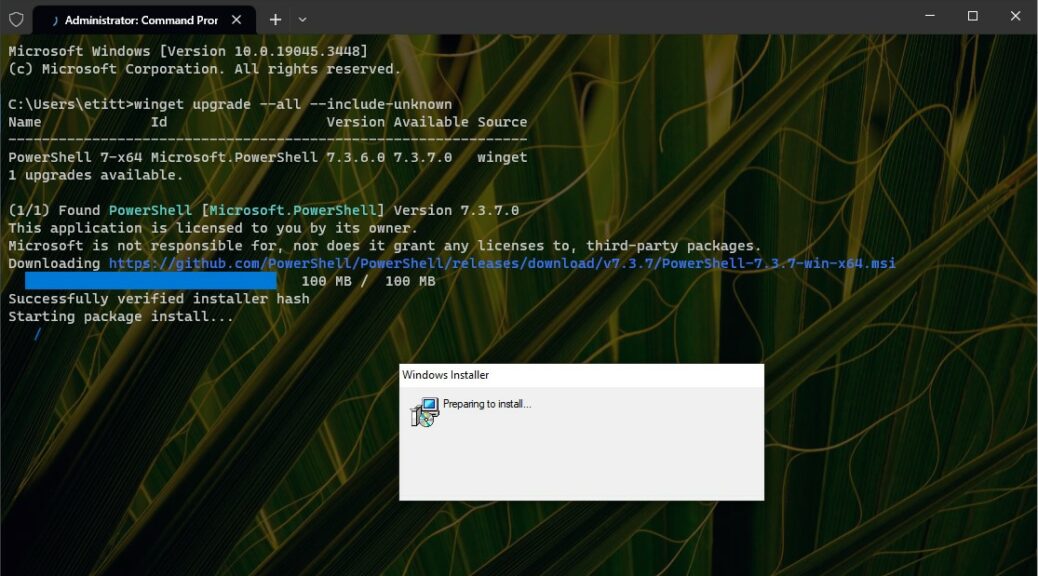Click the 'winget upgrade --all --include-unknown' command

(x=293, y=105)
